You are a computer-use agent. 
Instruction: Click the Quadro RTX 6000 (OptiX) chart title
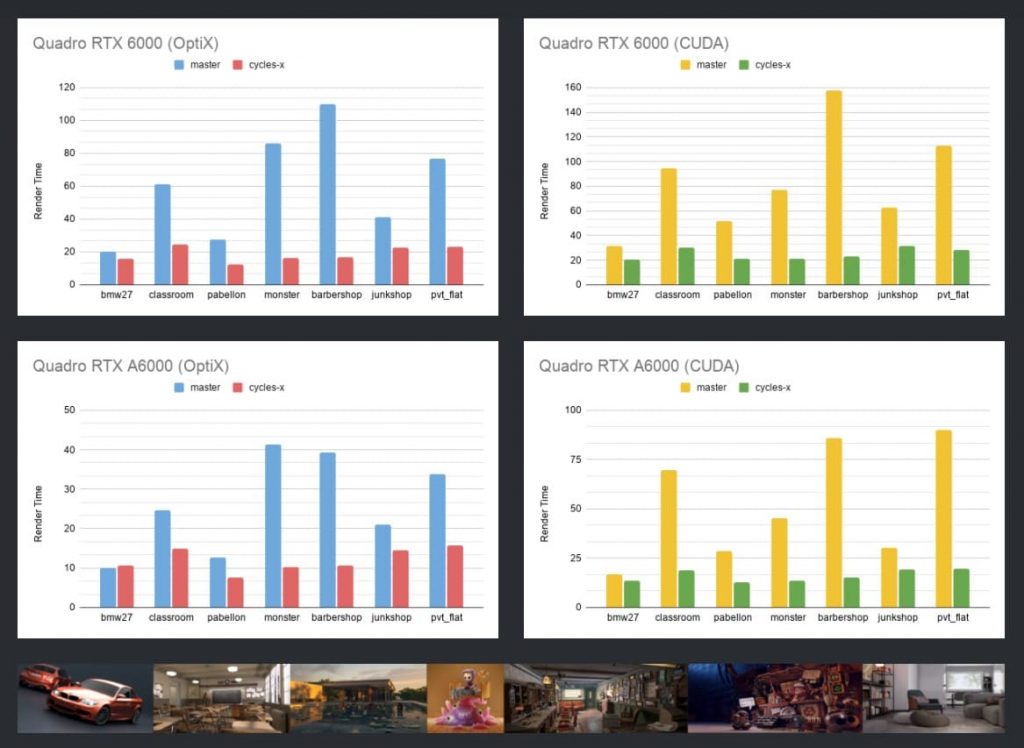pyautogui.click(x=125, y=43)
